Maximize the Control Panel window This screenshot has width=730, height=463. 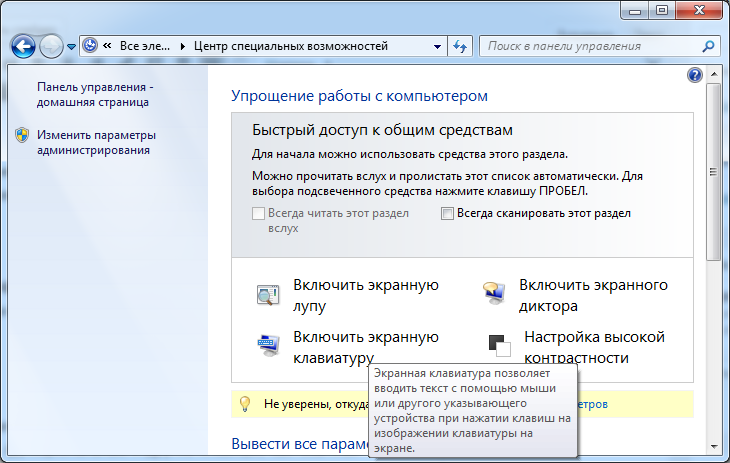pyautogui.click(x=662, y=10)
